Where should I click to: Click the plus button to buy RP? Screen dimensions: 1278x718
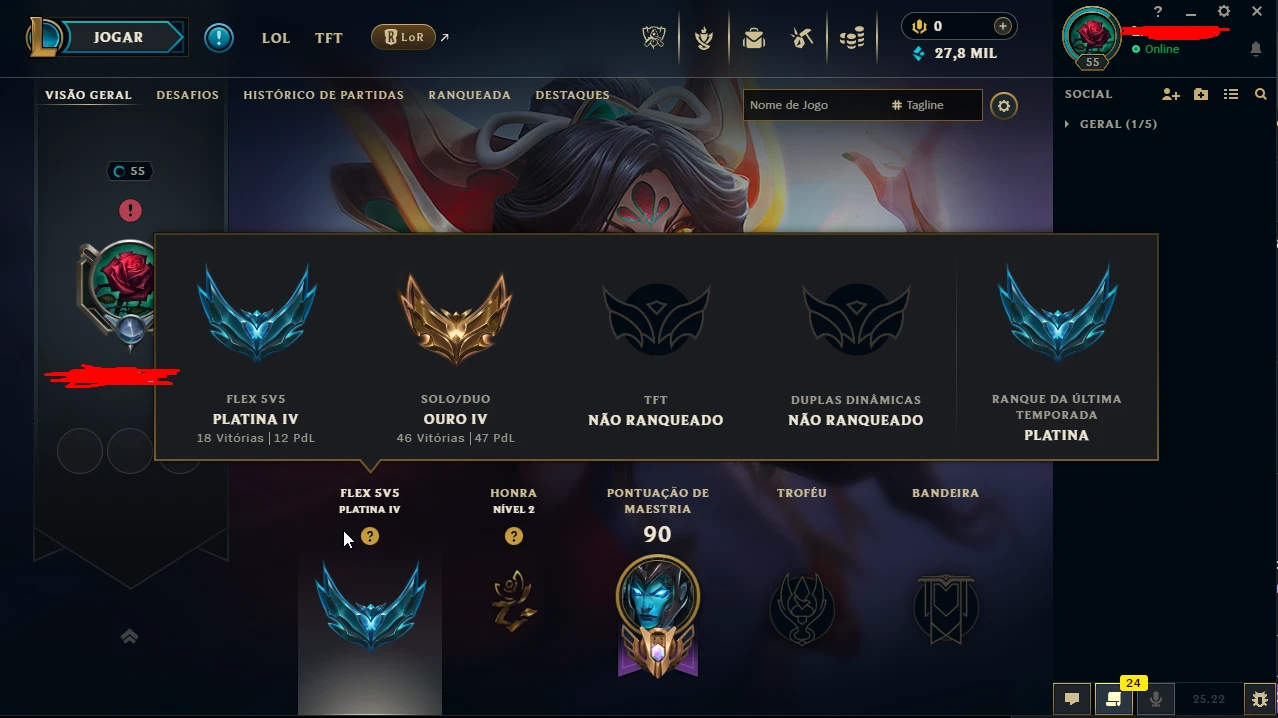(1002, 26)
